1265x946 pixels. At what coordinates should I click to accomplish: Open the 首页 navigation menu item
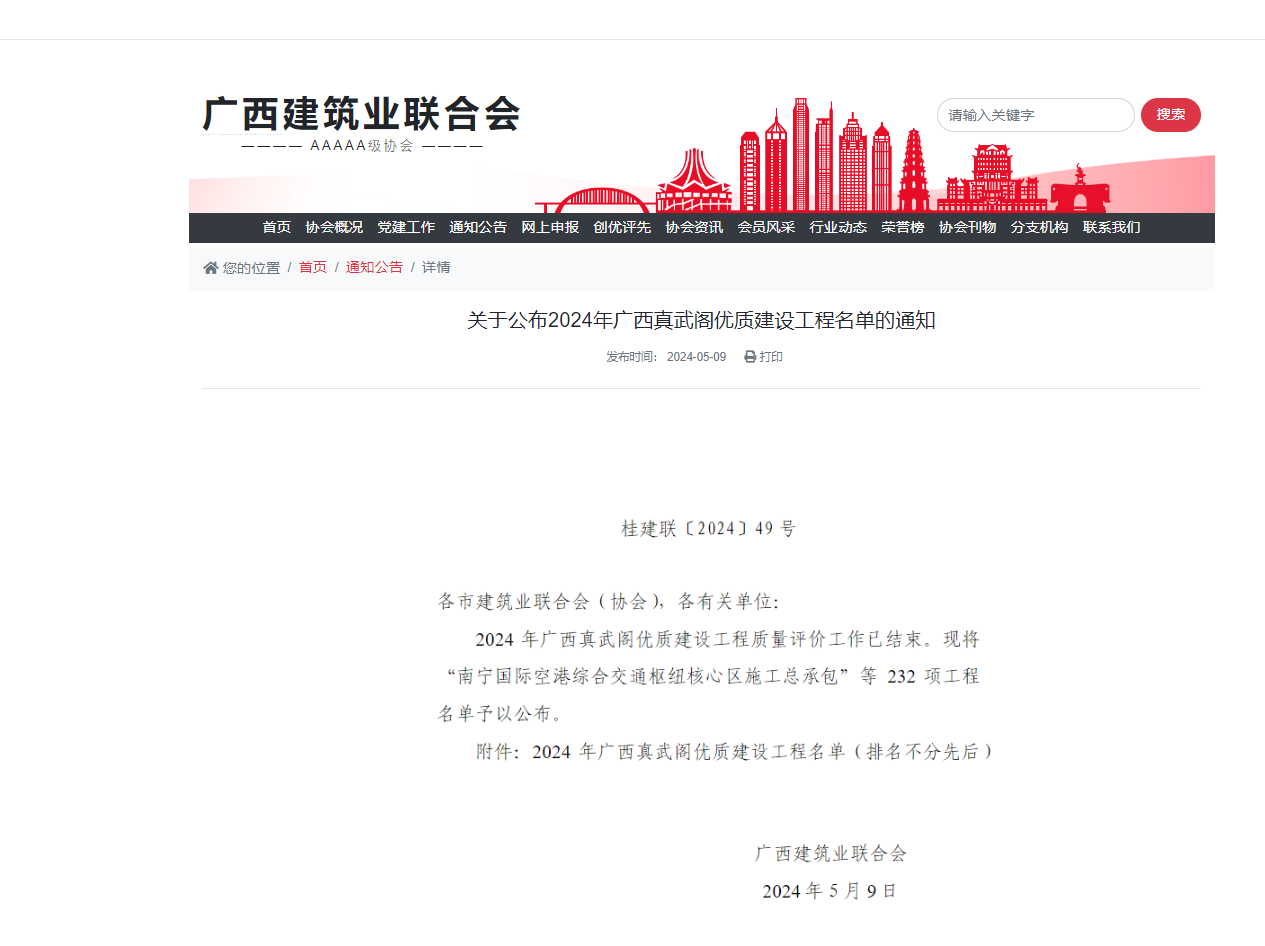click(x=277, y=228)
